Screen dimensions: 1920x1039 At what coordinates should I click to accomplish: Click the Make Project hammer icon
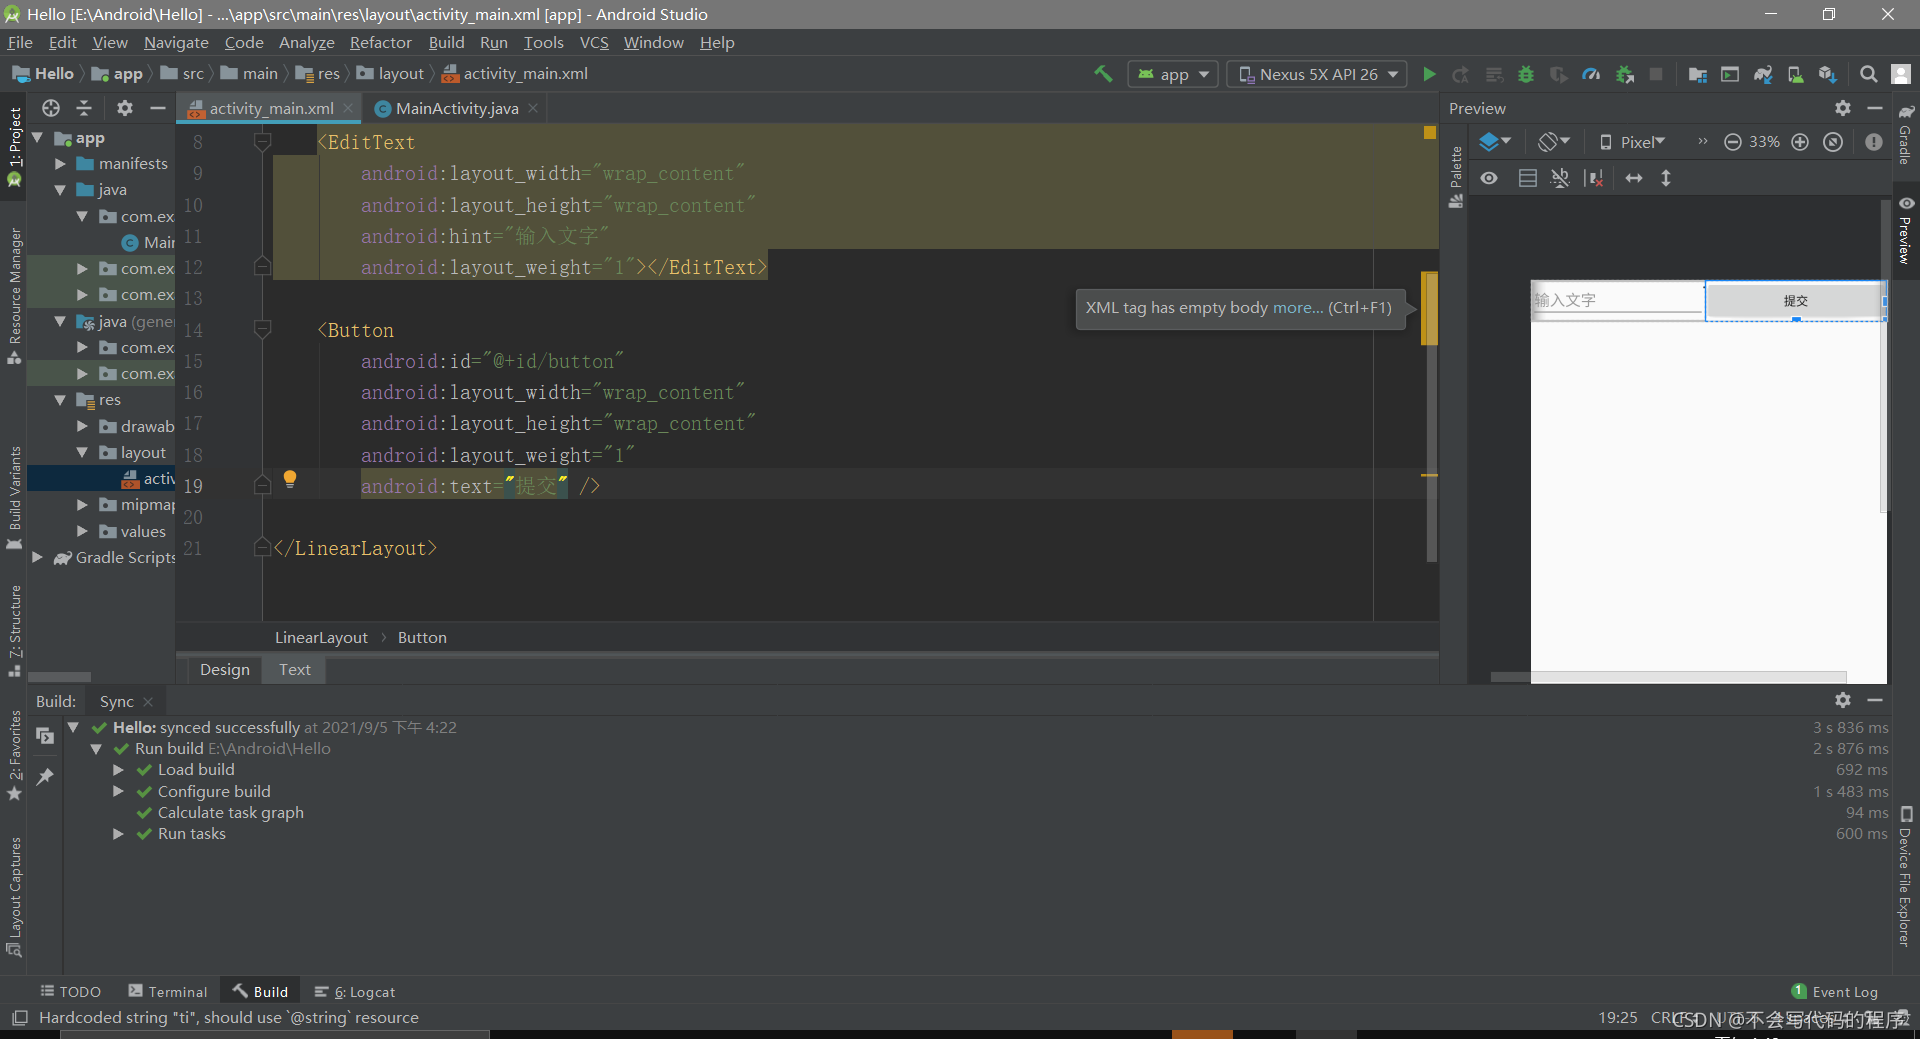pos(1104,74)
